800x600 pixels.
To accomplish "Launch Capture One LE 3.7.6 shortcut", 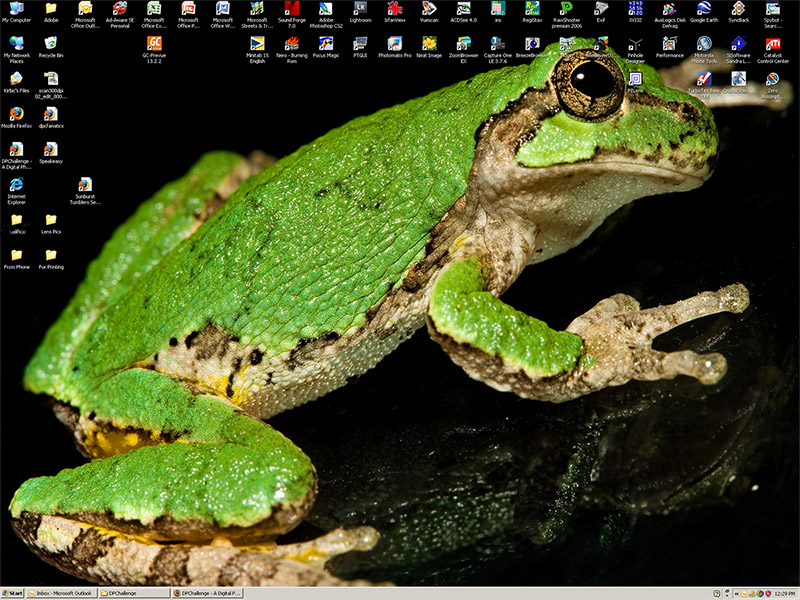I will click(498, 49).
